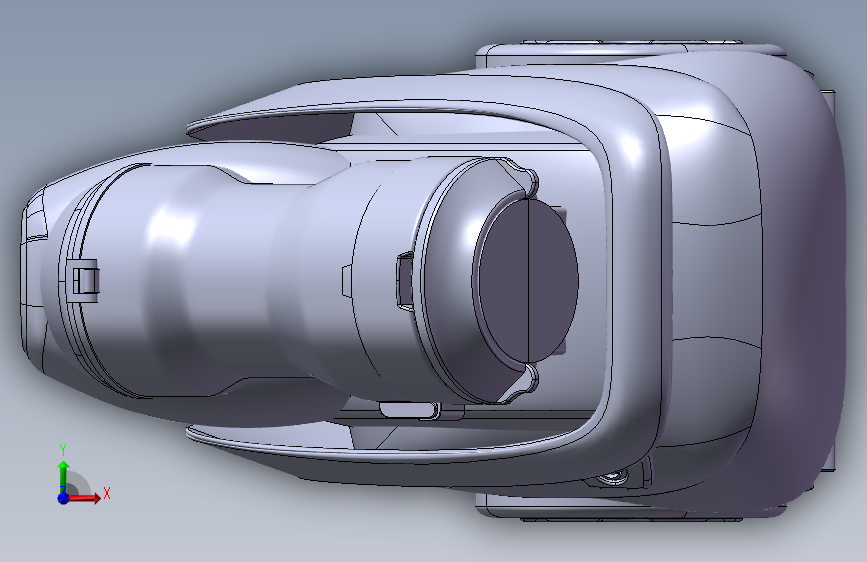Viewport: 867px width, 562px height.
Task: Select the small latch clip on the cylinder's left end
Action: (85, 280)
